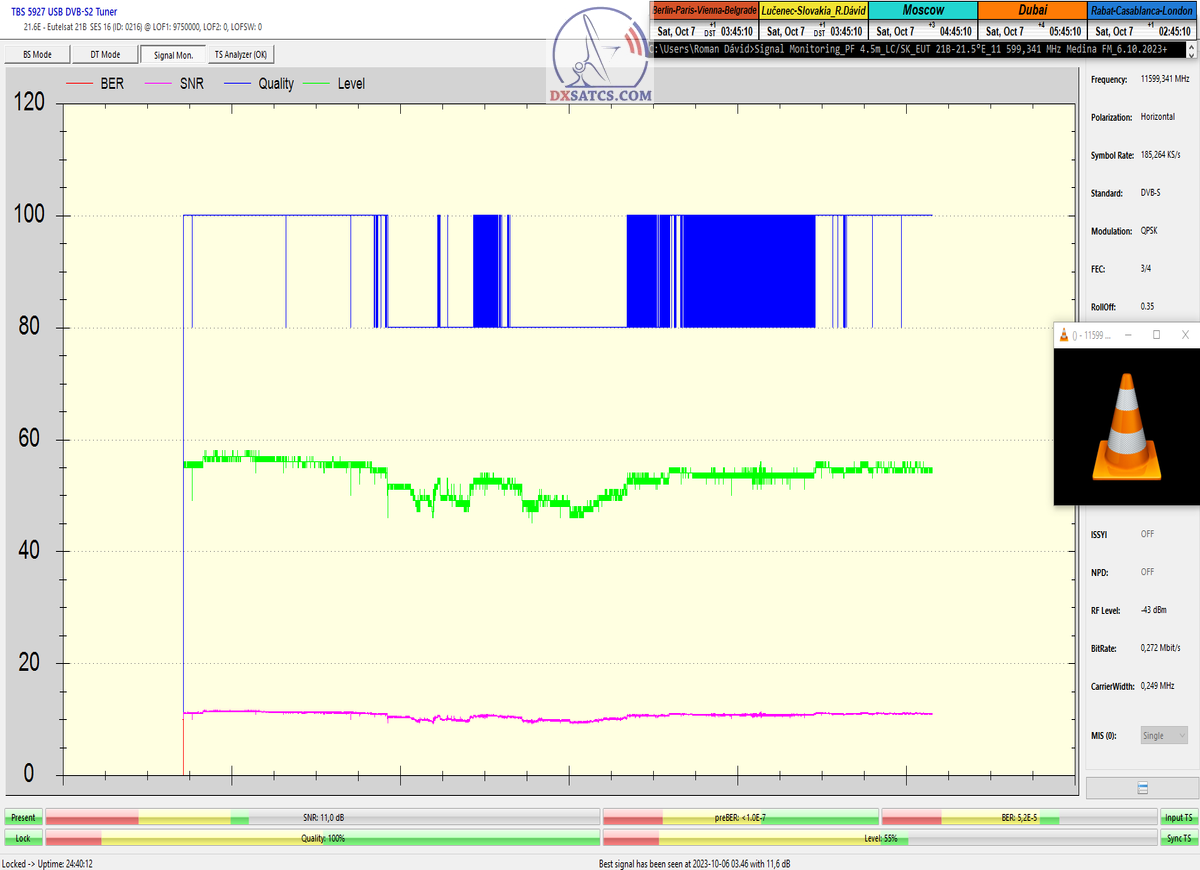Open the TS Analyzer (OK) tab
Image resolution: width=1200 pixels, height=870 pixels.
tap(240, 55)
